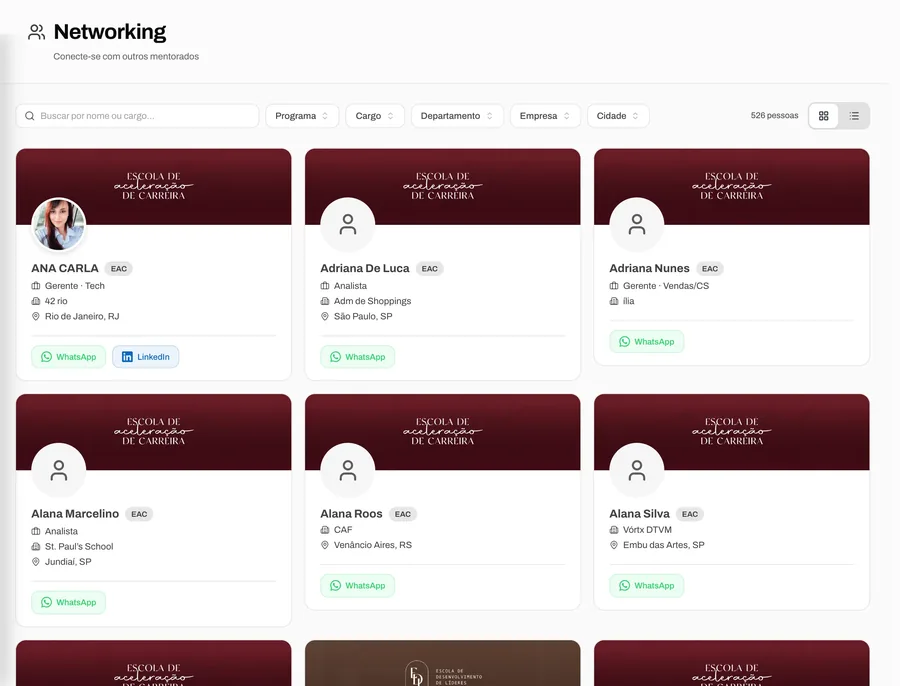Viewport: 900px width, 686px height.
Task: Click the location pin beside Venâncio Aires, RS
Action: tap(325, 545)
